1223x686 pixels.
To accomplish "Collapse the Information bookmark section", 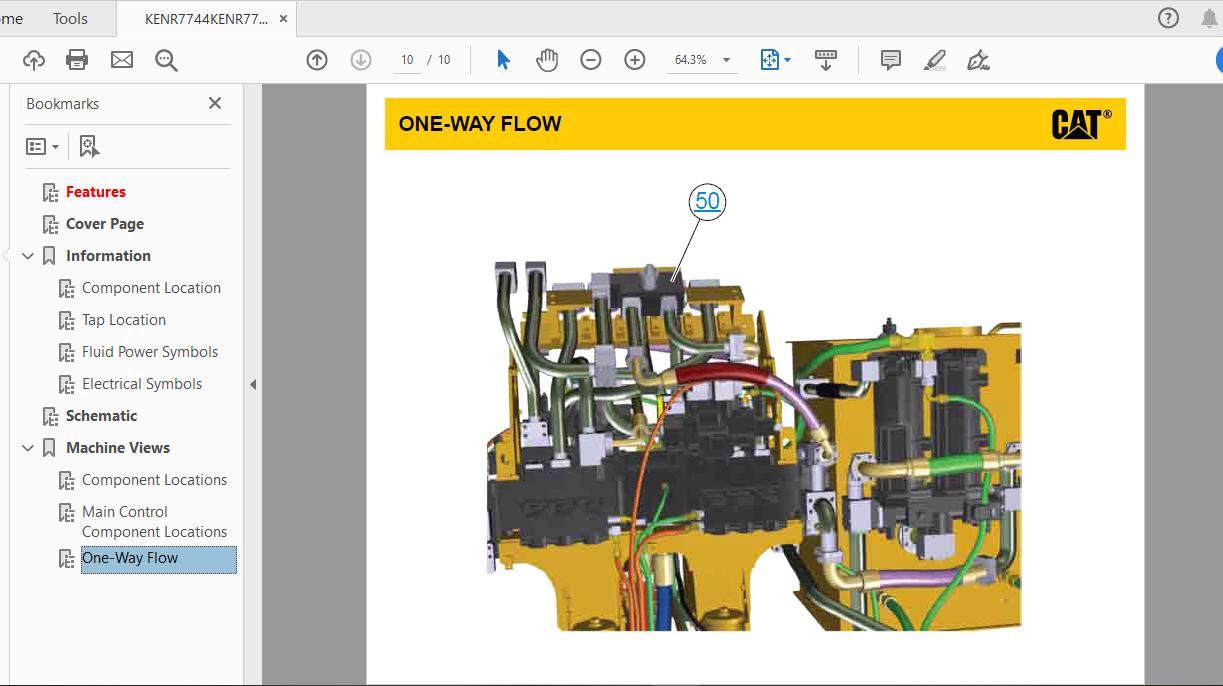I will 27,255.
